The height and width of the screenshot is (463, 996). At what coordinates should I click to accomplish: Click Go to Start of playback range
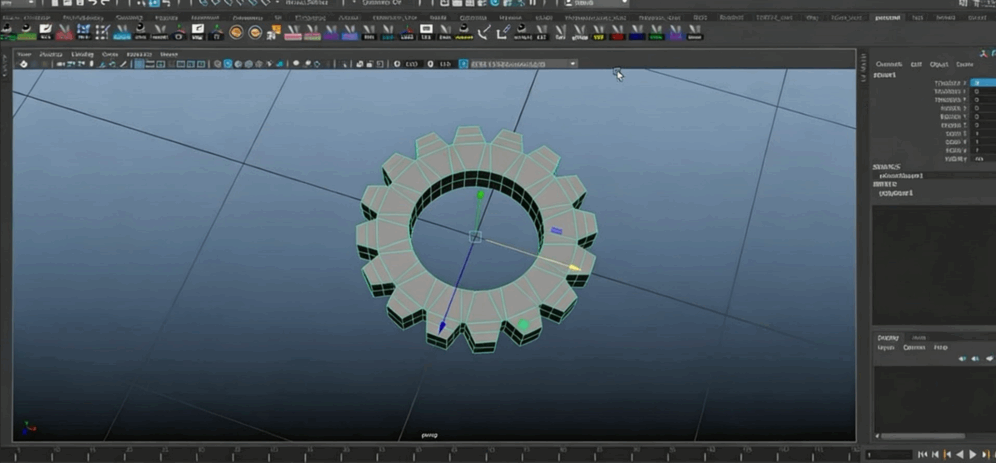pos(922,454)
